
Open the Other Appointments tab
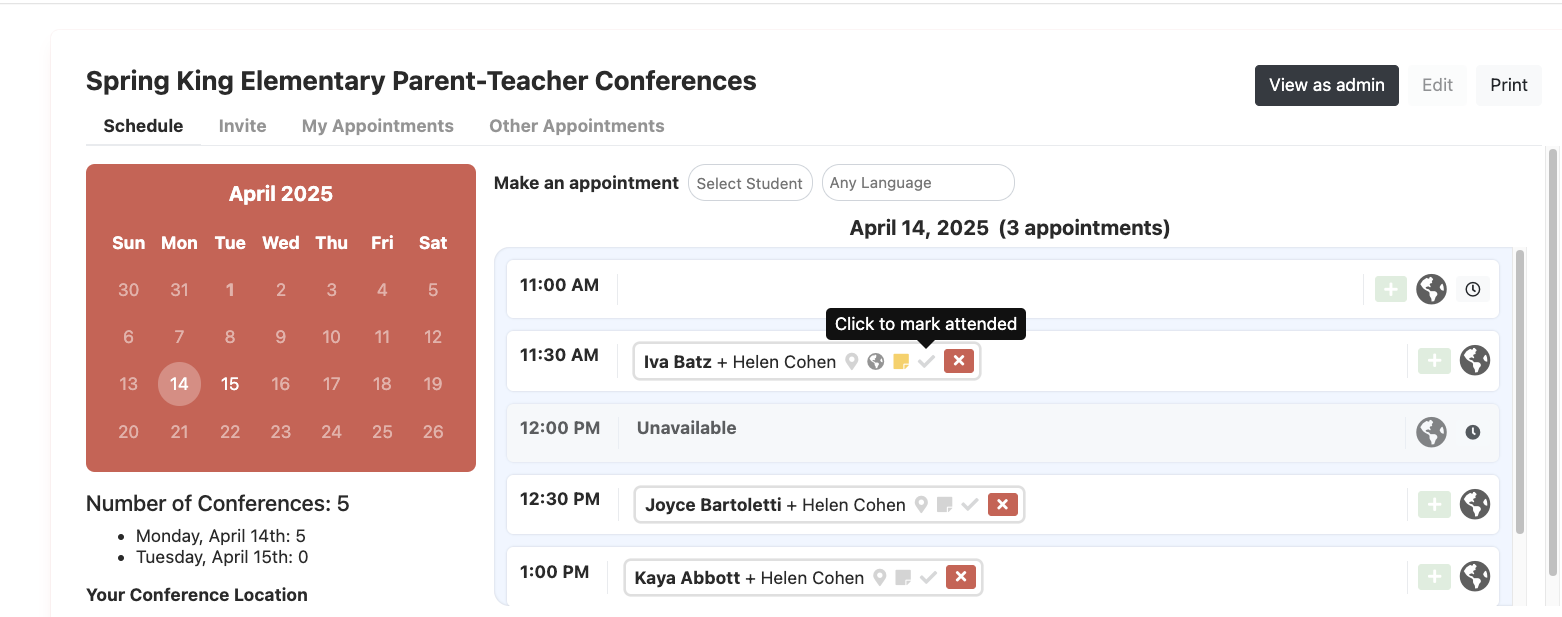[576, 126]
